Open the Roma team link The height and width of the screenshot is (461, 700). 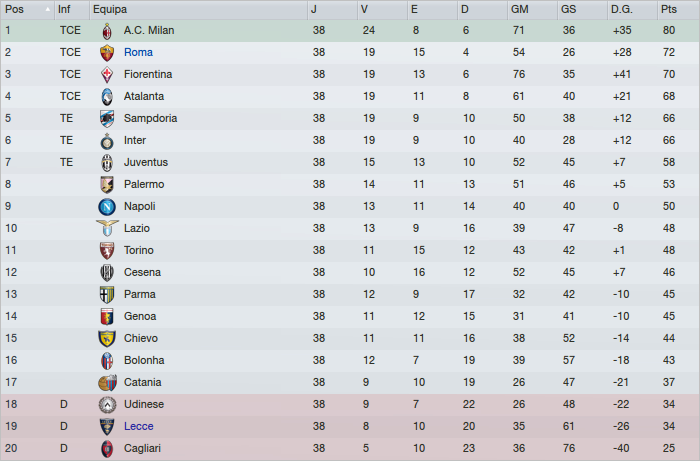(x=138, y=52)
